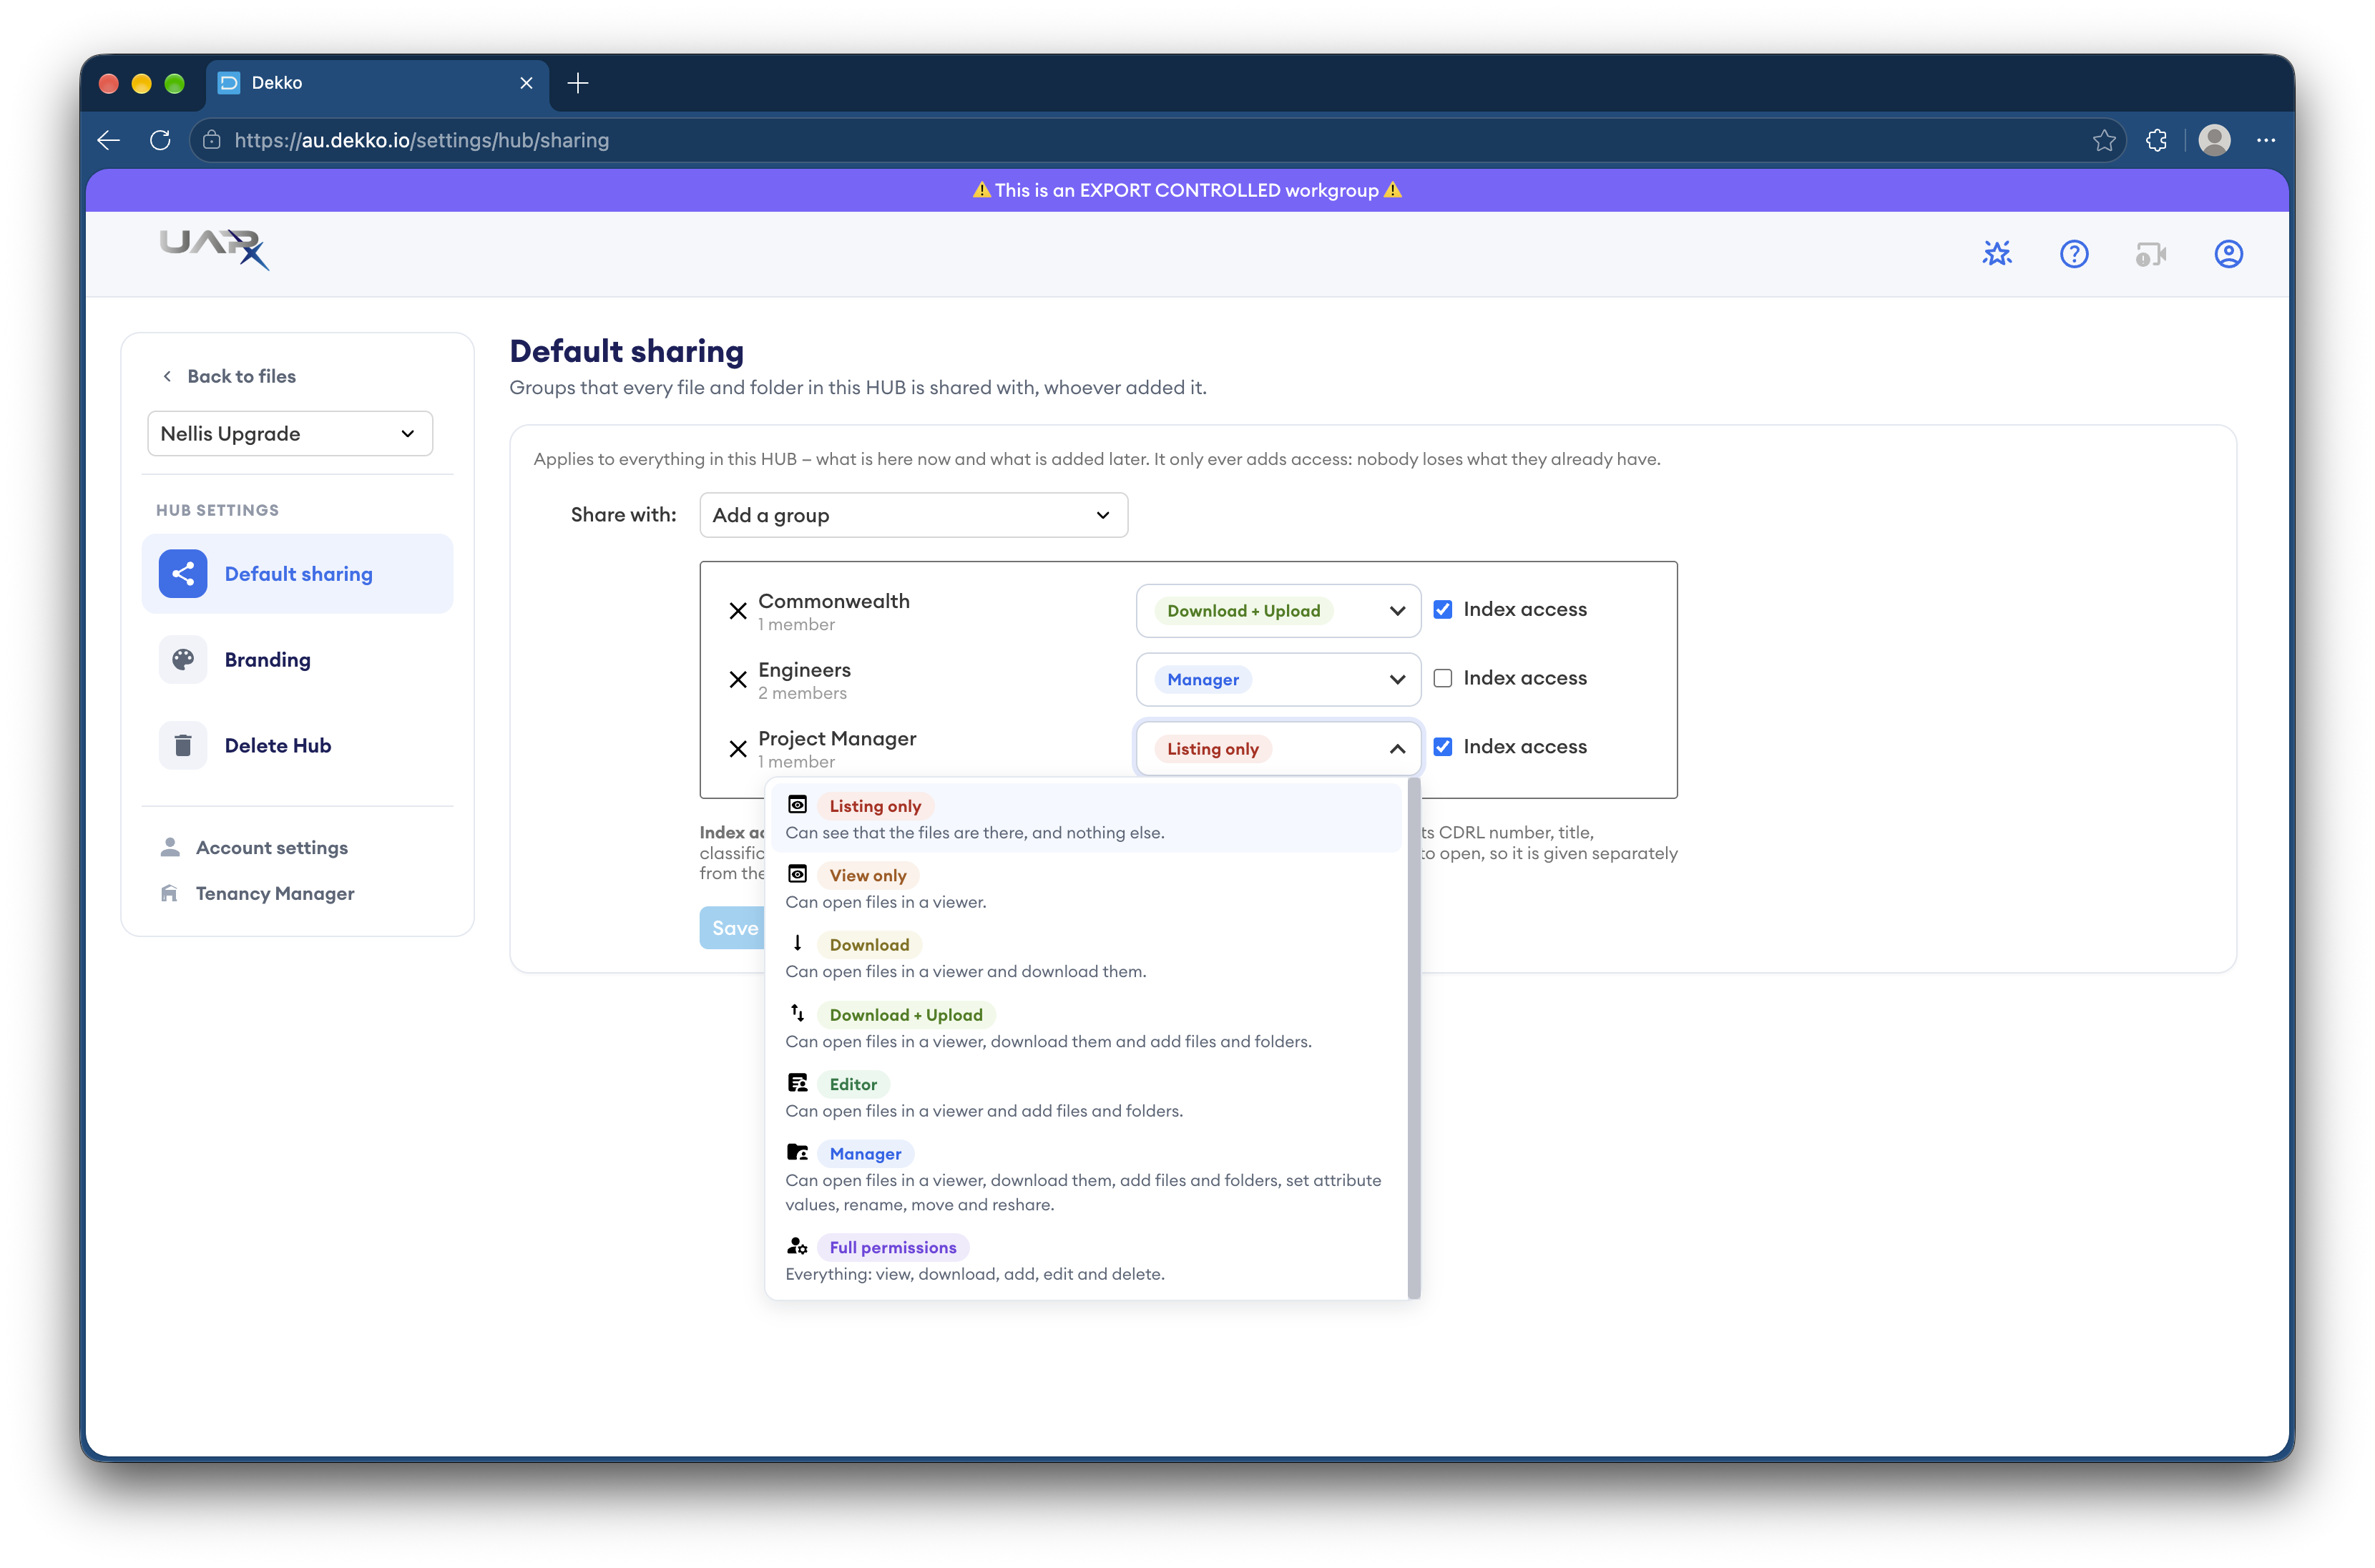This screenshot has height=1568, width=2375.
Task: Click the UAR X logo
Action: pyautogui.click(x=214, y=249)
